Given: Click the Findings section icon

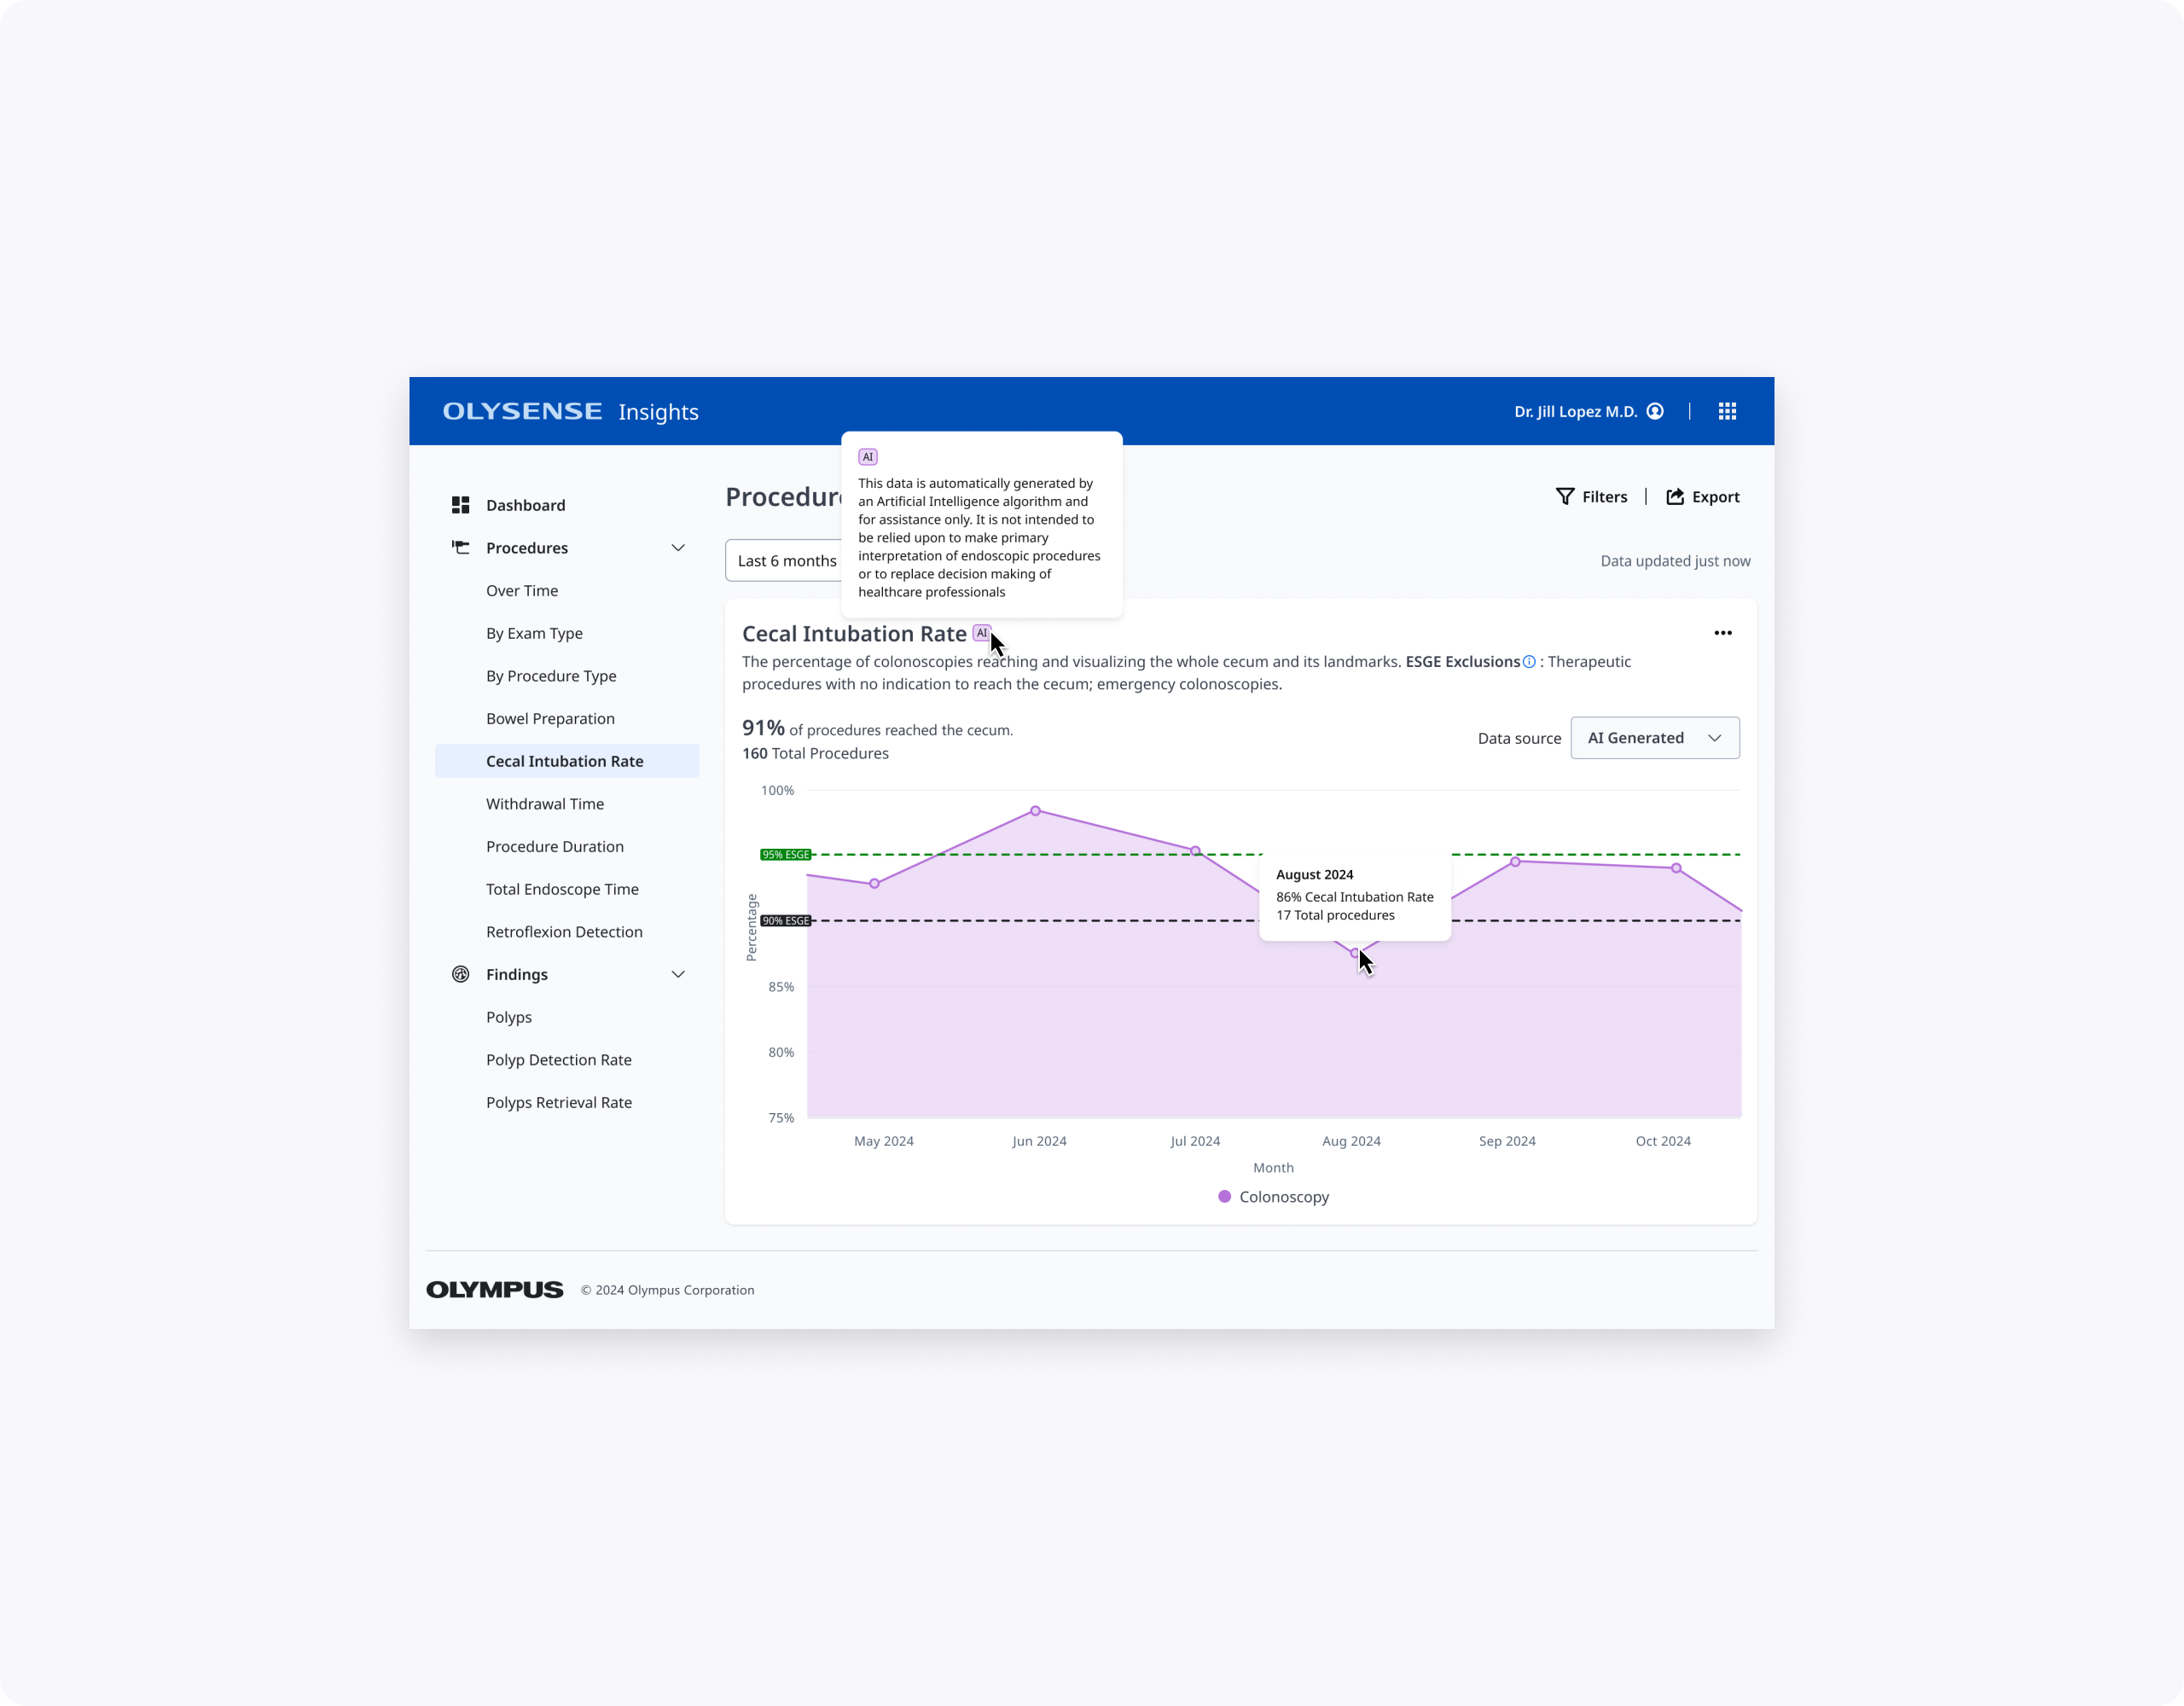Looking at the screenshot, I should (x=460, y=974).
